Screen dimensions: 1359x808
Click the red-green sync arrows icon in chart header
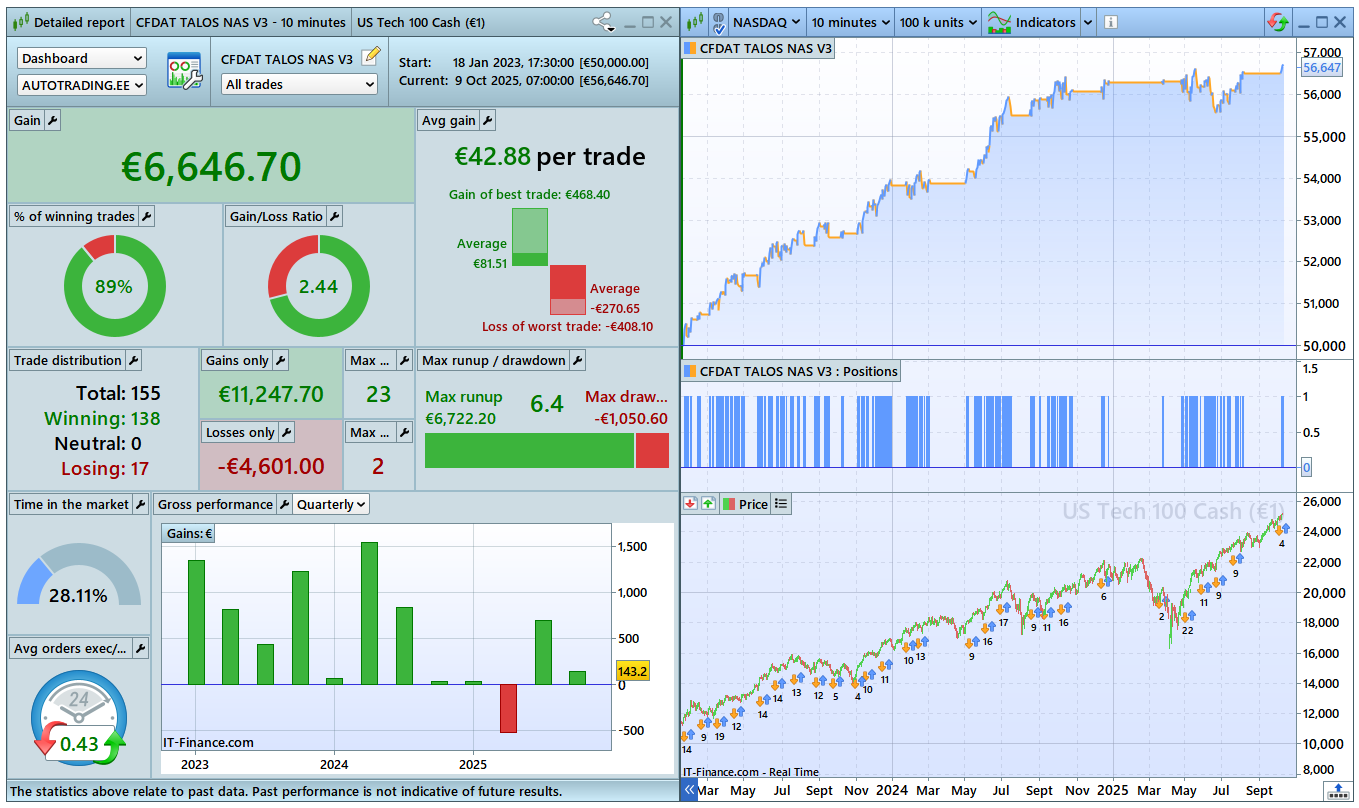click(1277, 22)
